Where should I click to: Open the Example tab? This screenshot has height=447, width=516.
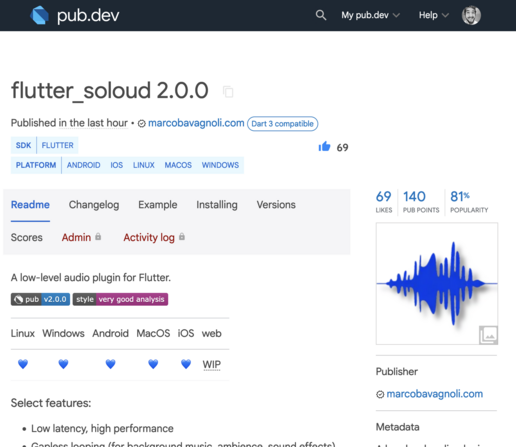coord(158,205)
